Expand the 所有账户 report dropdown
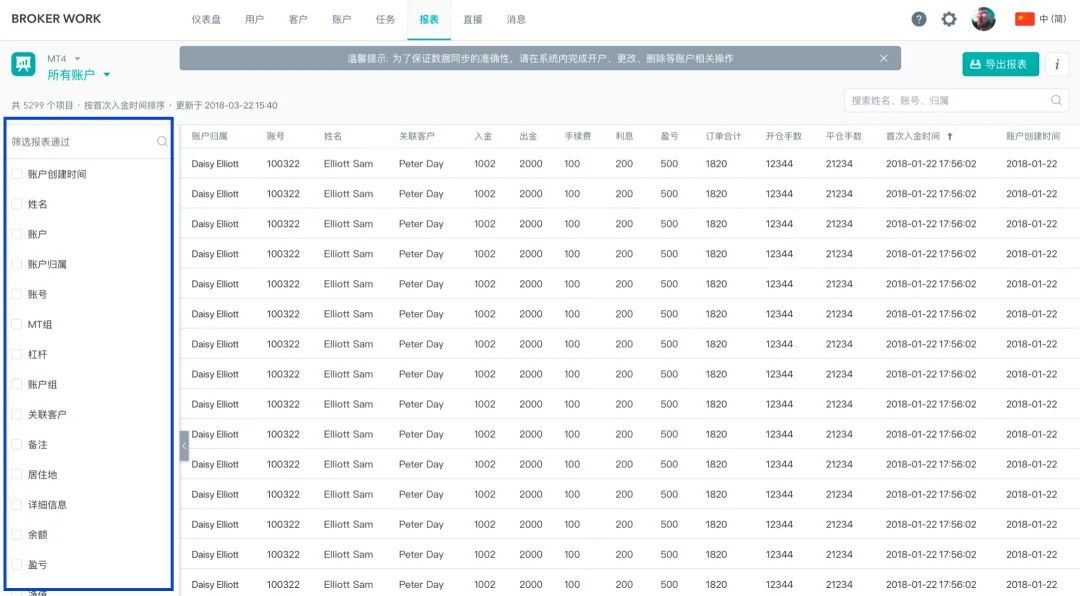This screenshot has height=596, width=1080. [79, 74]
